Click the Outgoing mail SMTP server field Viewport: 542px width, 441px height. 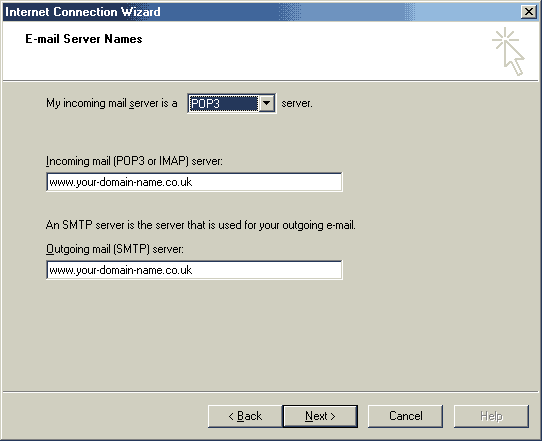(194, 270)
